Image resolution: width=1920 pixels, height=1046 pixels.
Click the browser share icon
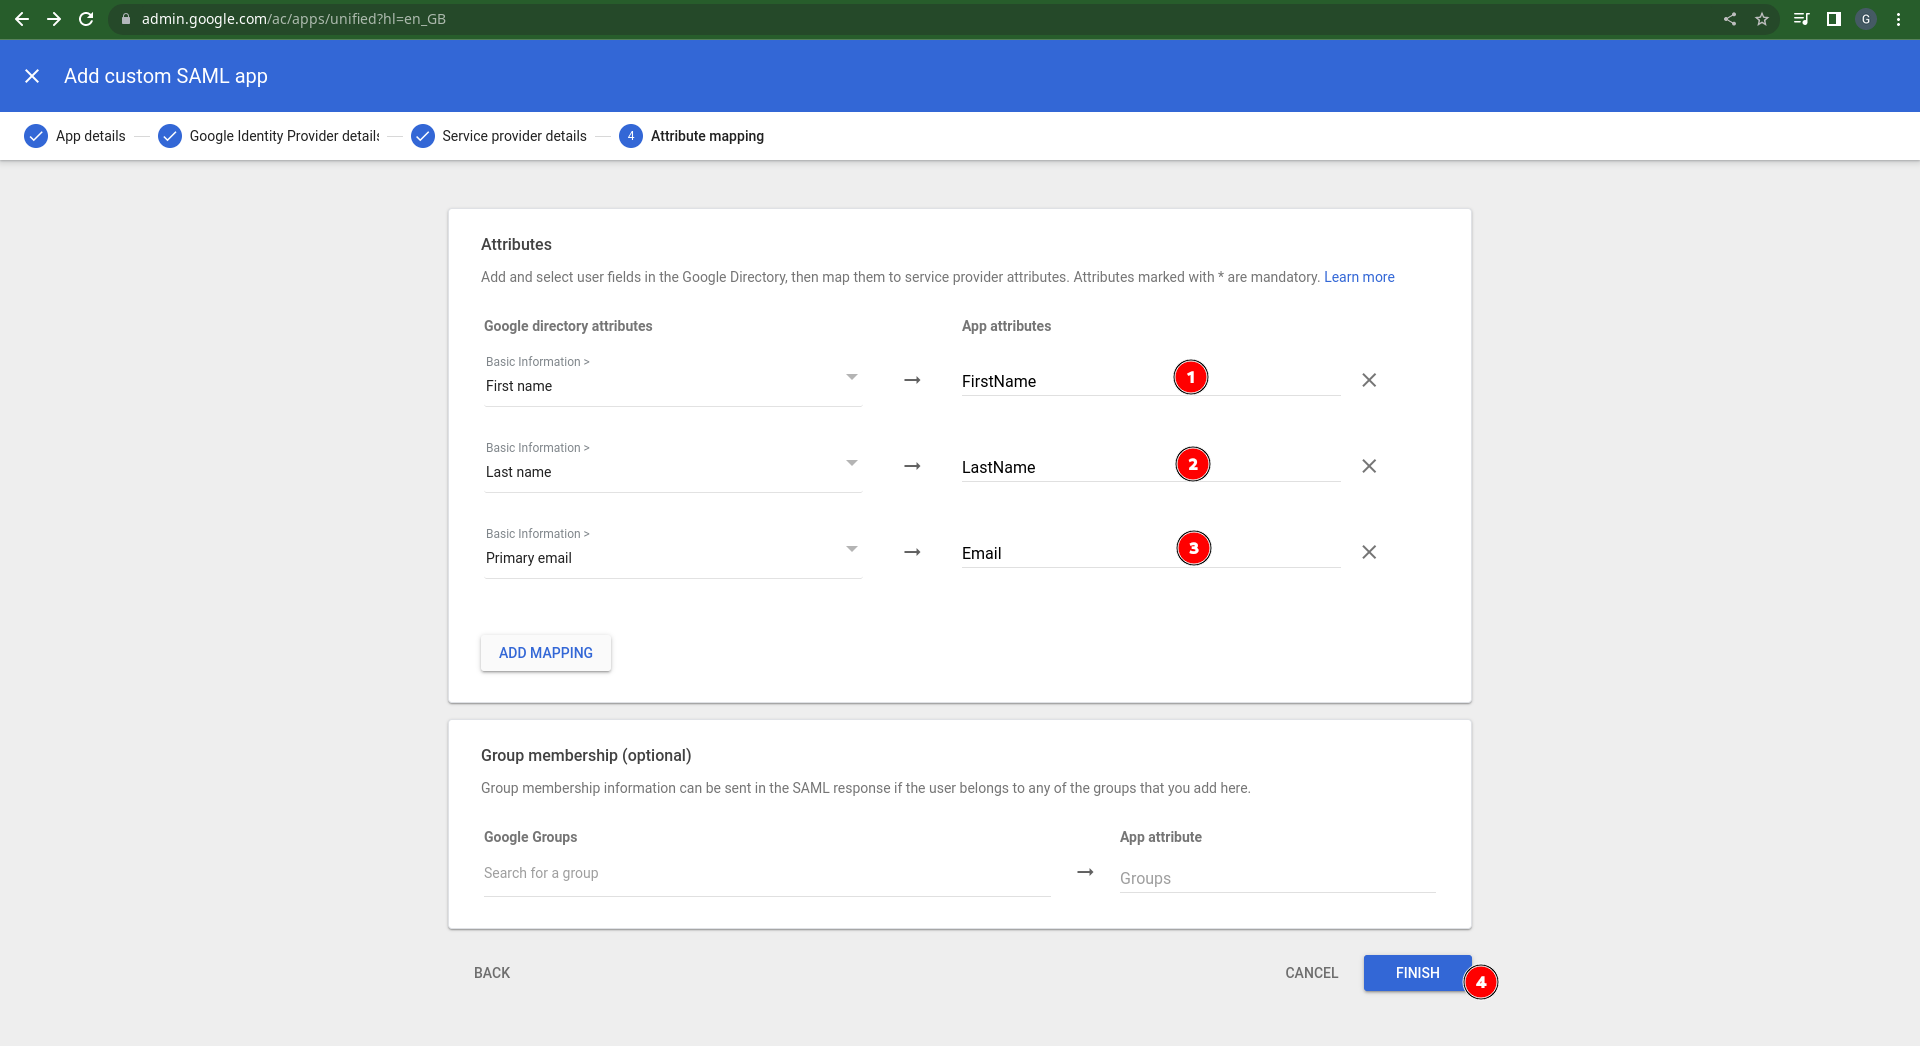point(1730,19)
